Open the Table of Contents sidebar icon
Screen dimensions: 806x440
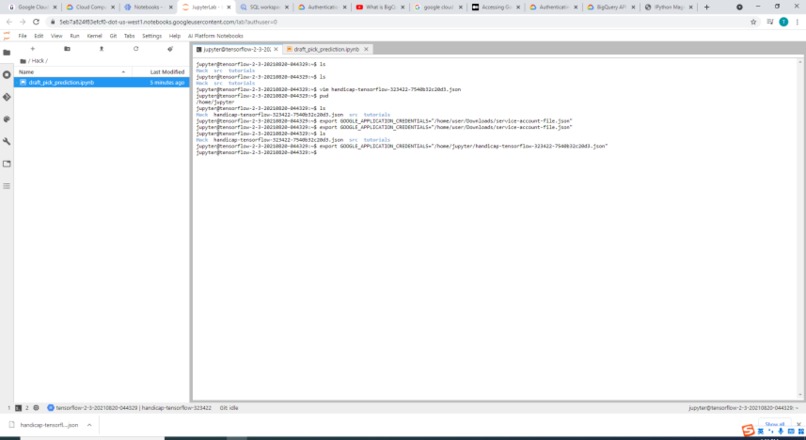[x=7, y=186]
